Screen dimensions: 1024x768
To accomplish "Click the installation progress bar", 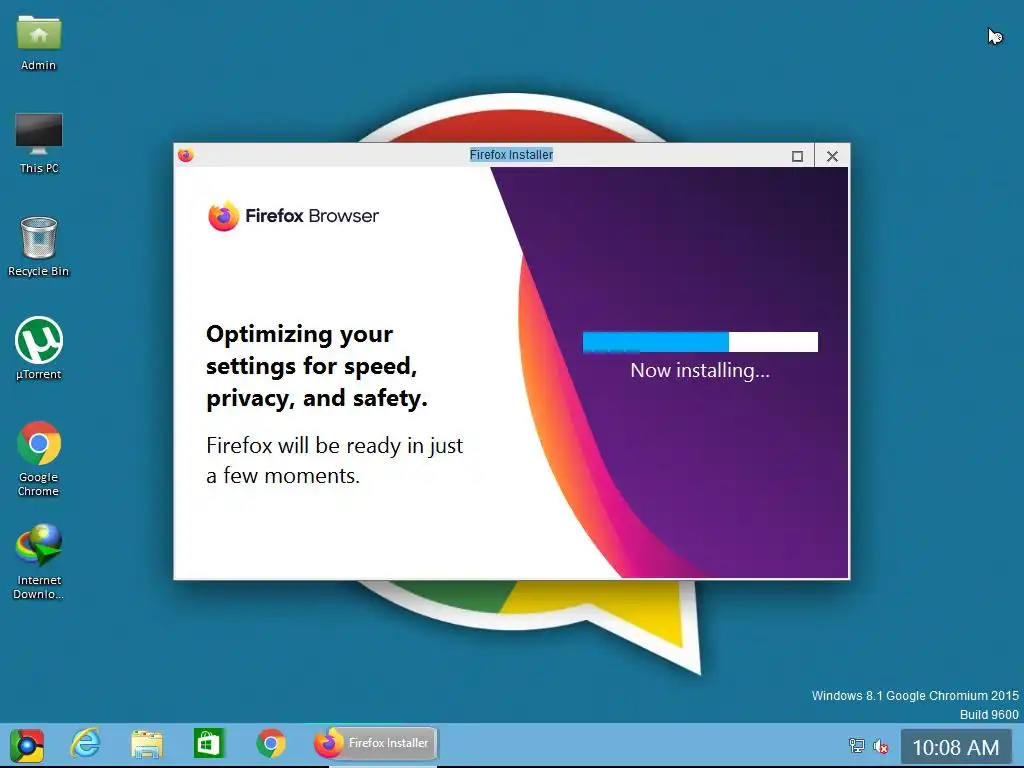I will click(x=700, y=342).
